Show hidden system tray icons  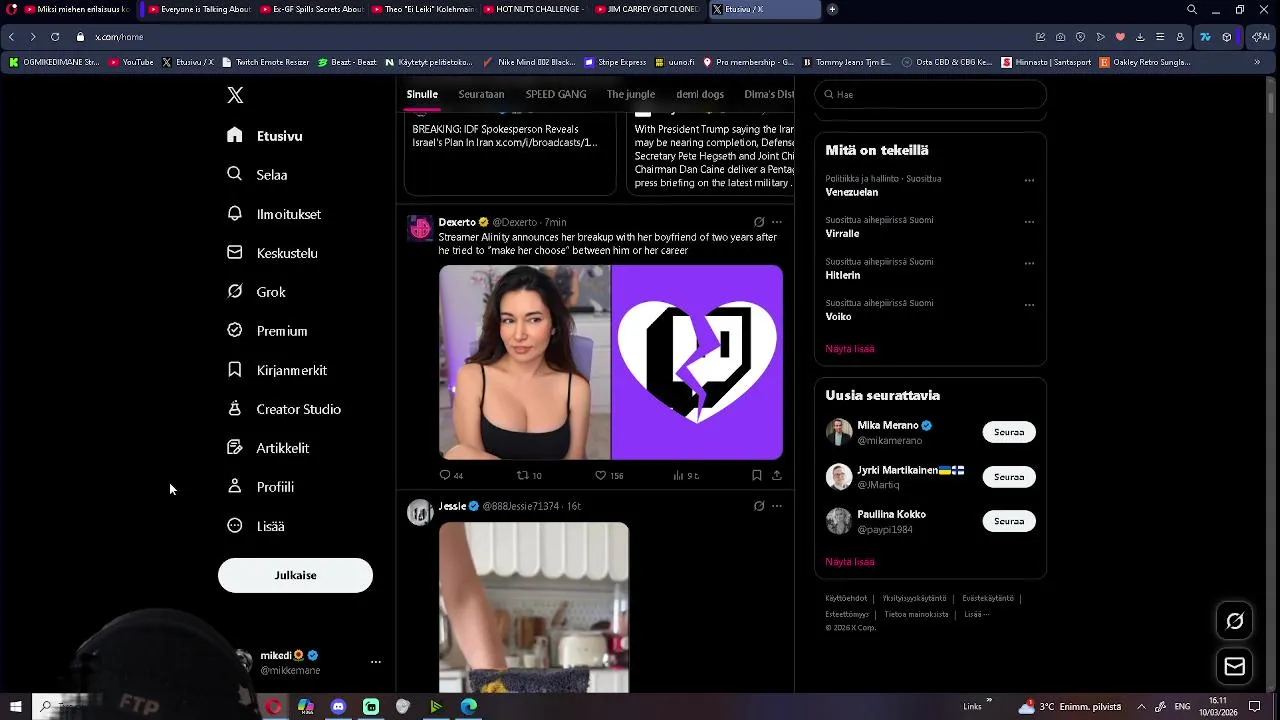(1141, 706)
